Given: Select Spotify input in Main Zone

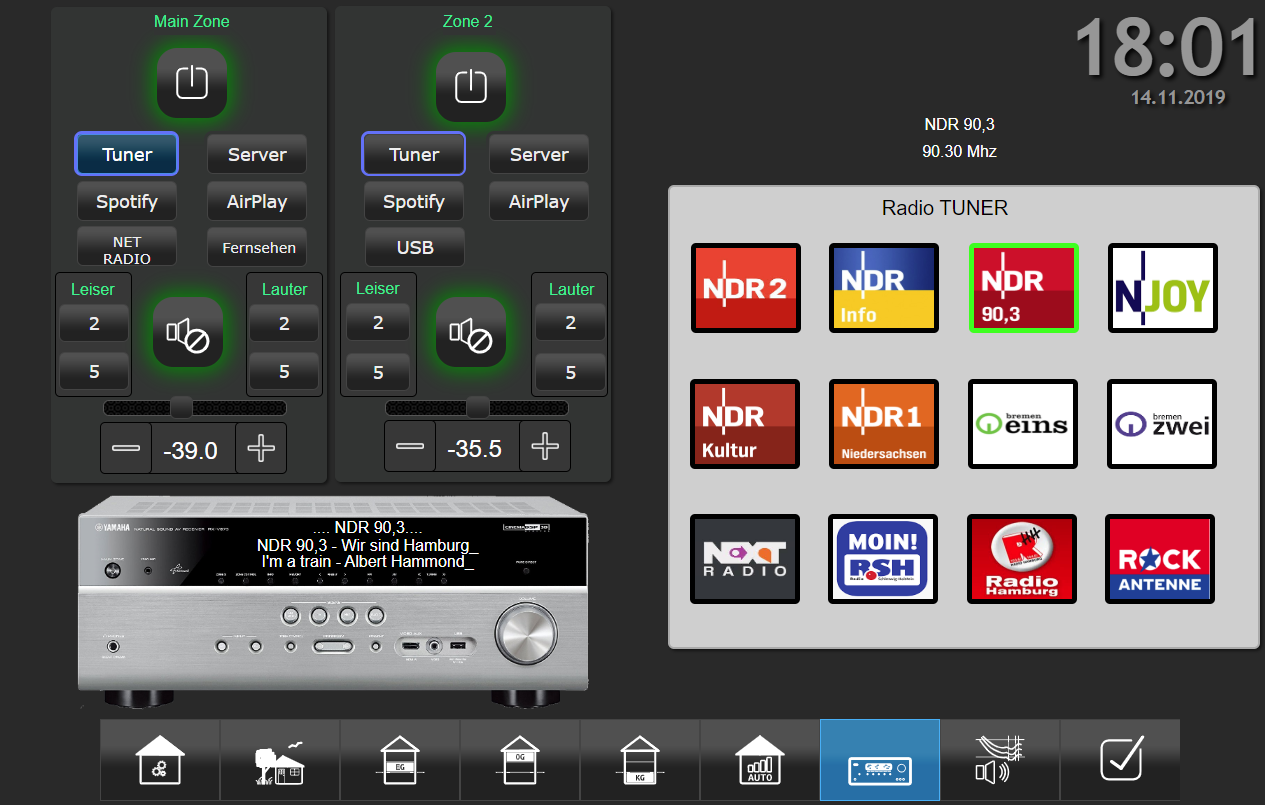Looking at the screenshot, I should [127, 201].
